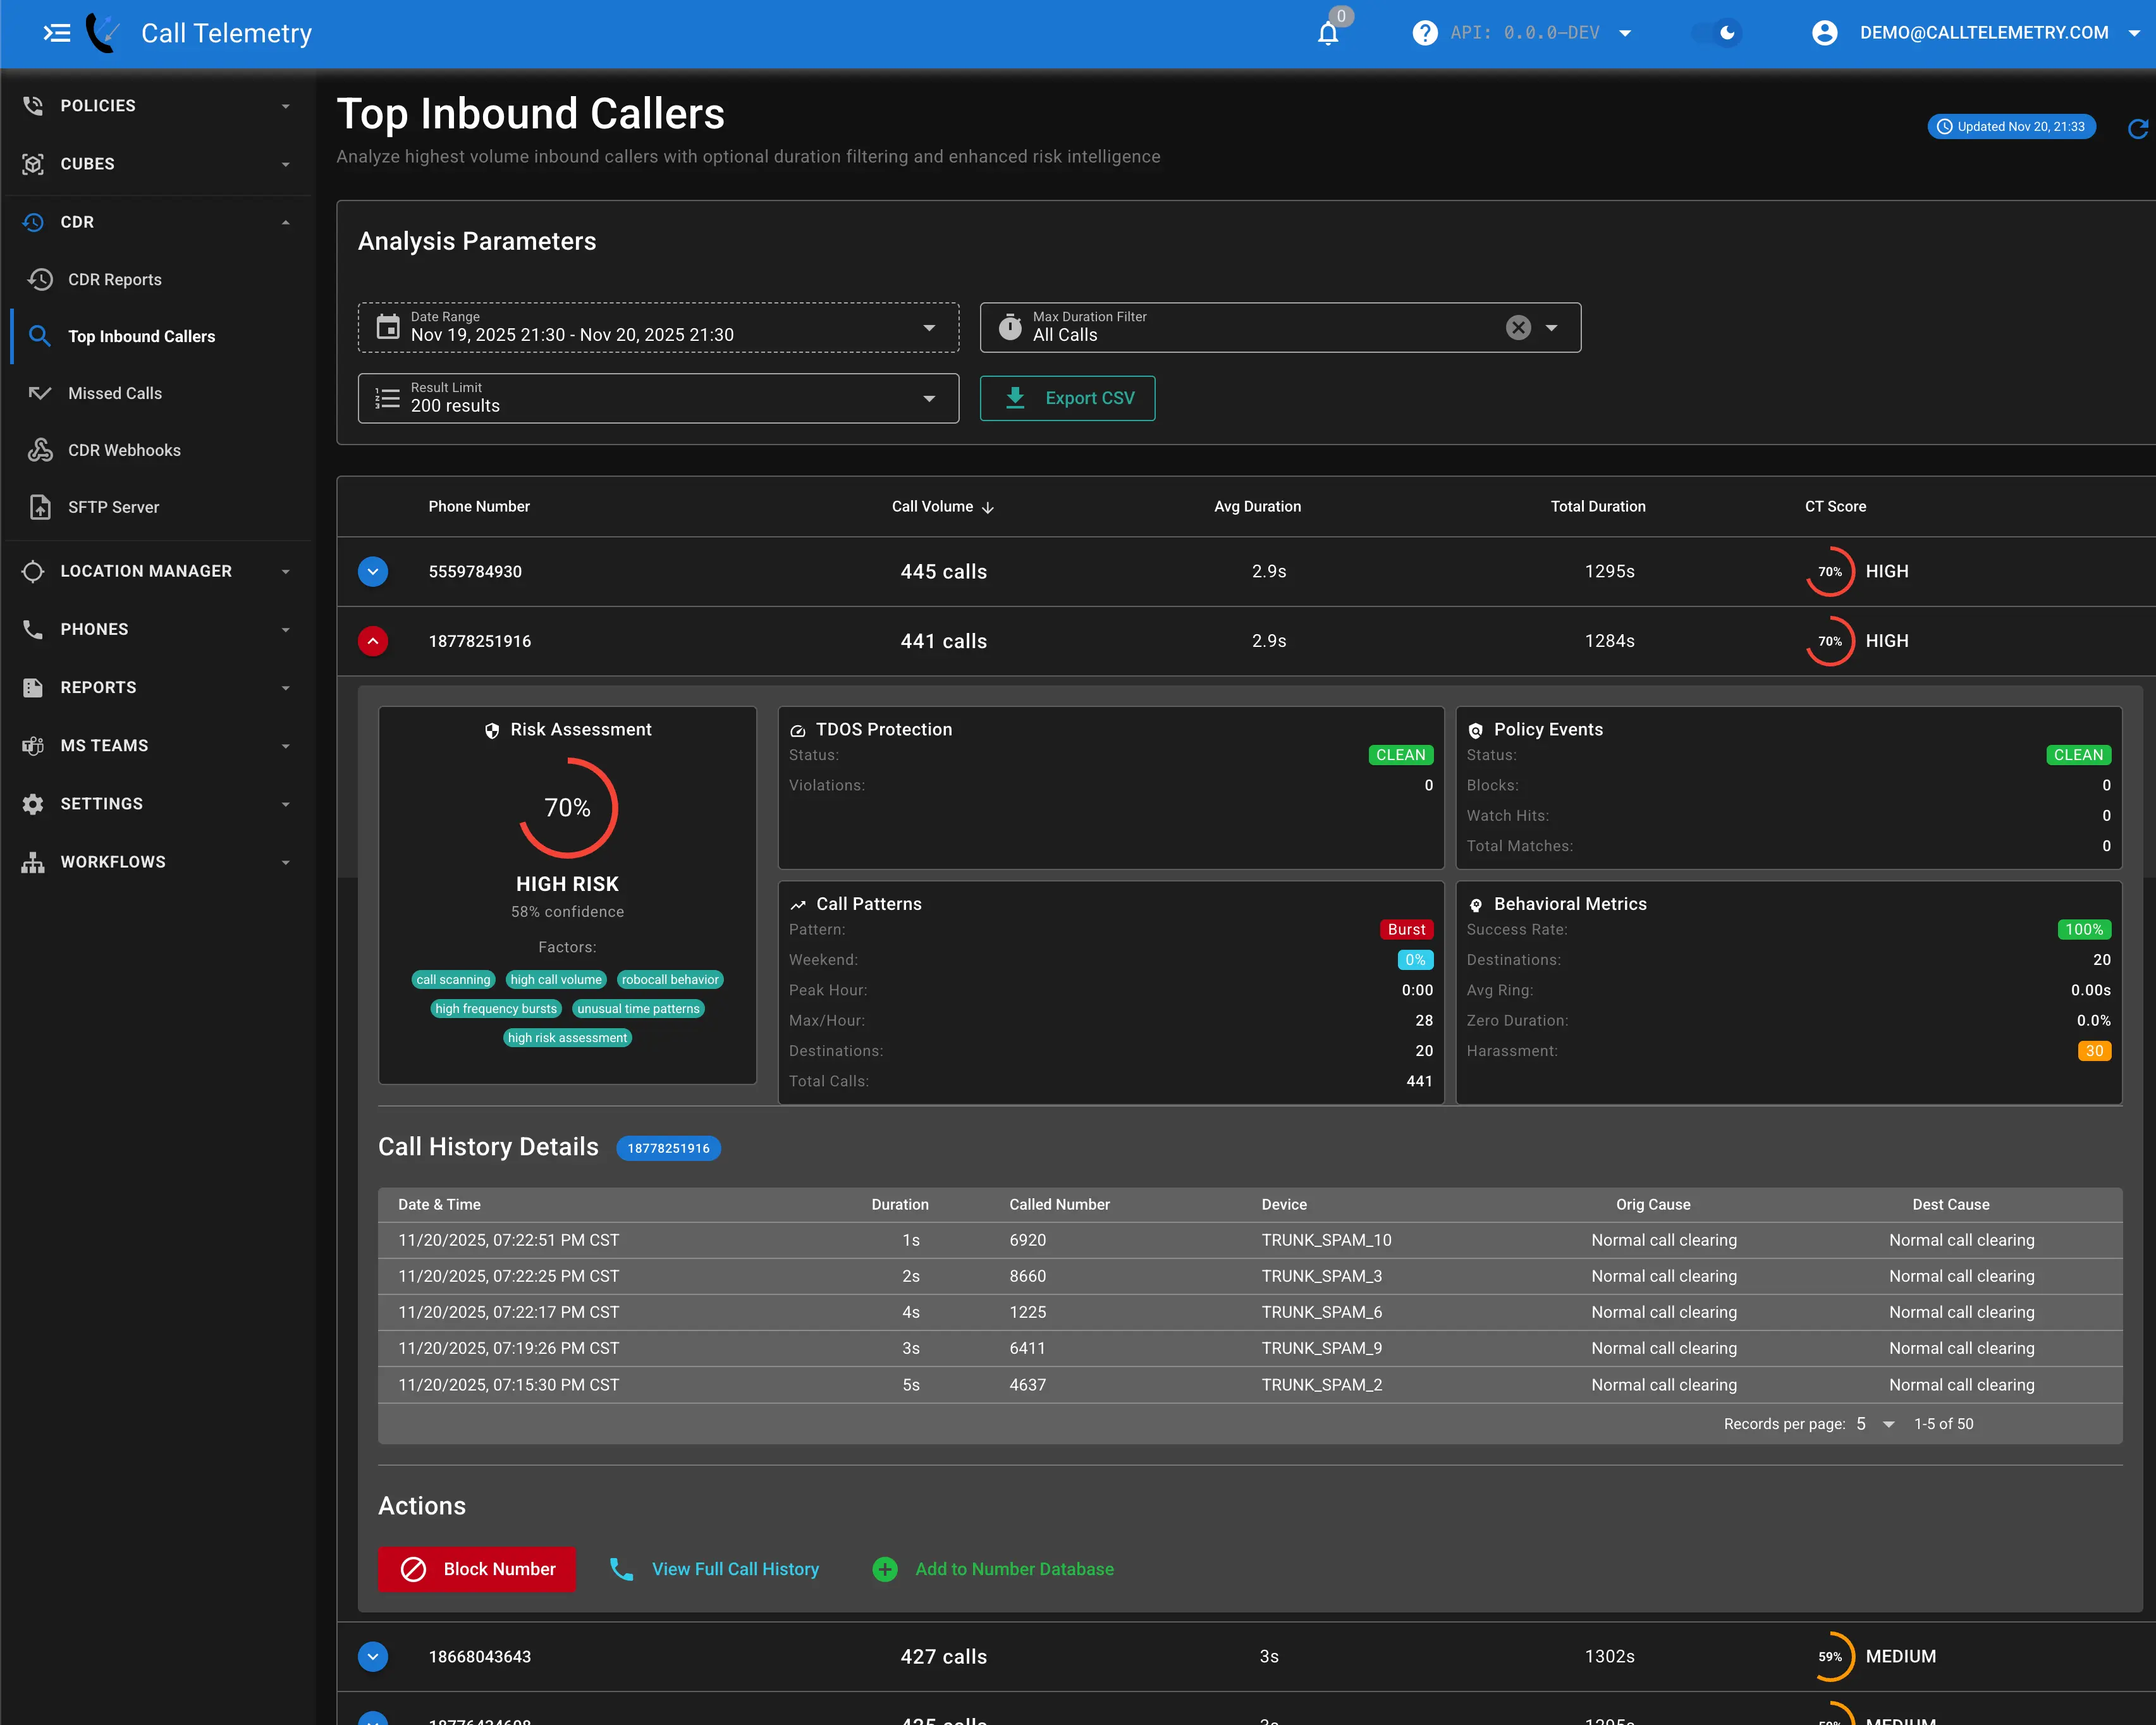The width and height of the screenshot is (2156, 1725).
Task: Click the SFTP Server file icon
Action: 40,508
